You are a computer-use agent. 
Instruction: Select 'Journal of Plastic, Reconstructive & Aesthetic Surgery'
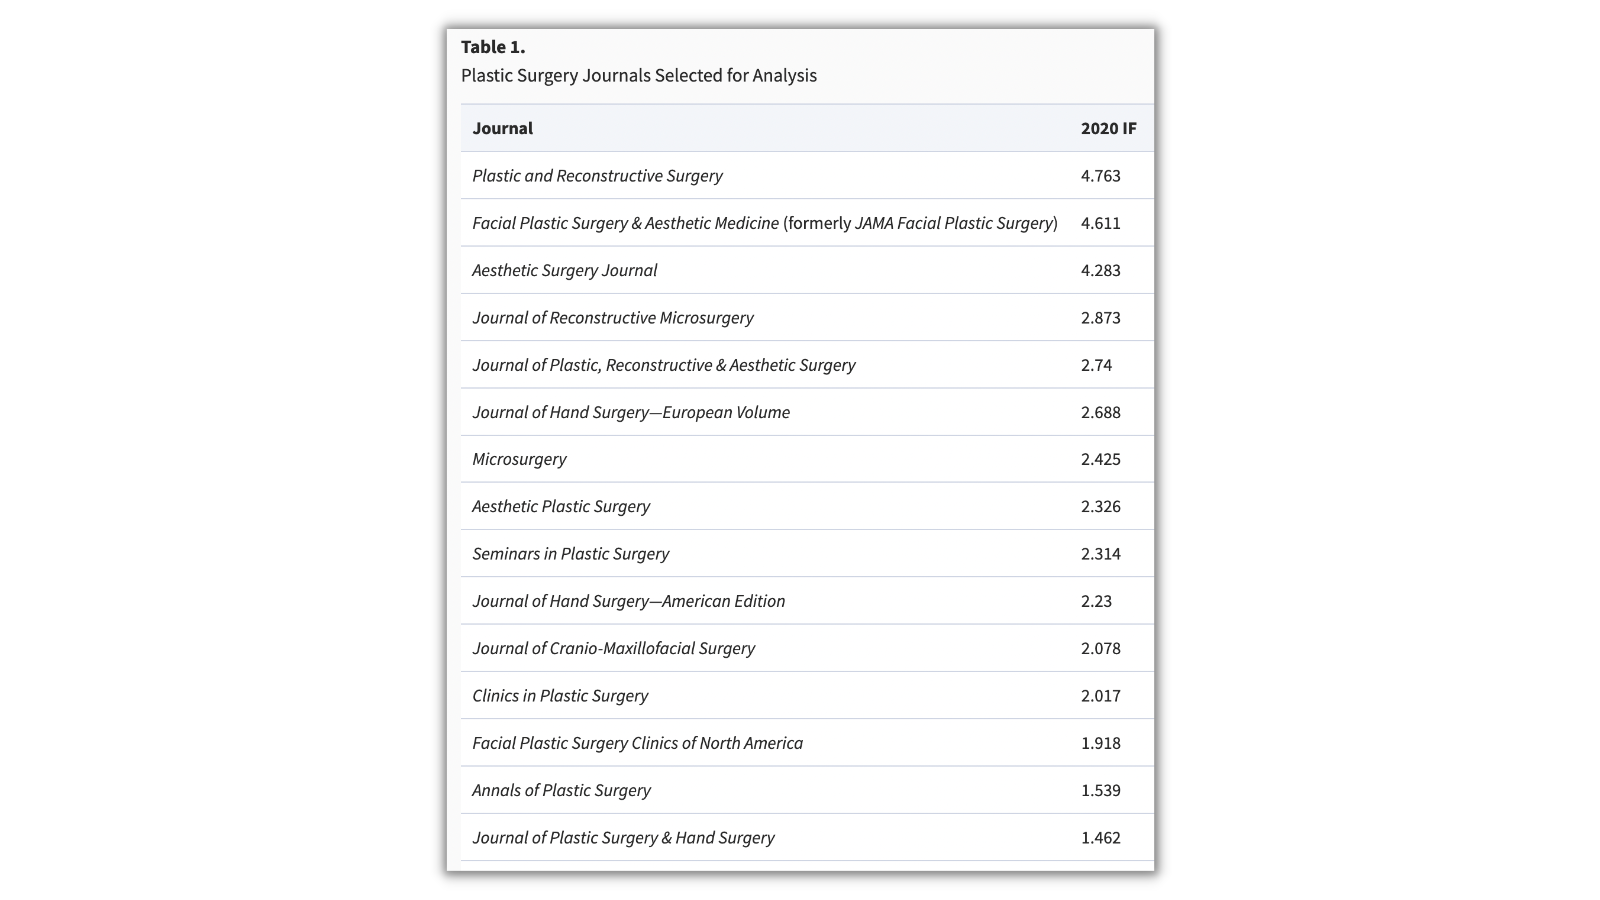(664, 365)
